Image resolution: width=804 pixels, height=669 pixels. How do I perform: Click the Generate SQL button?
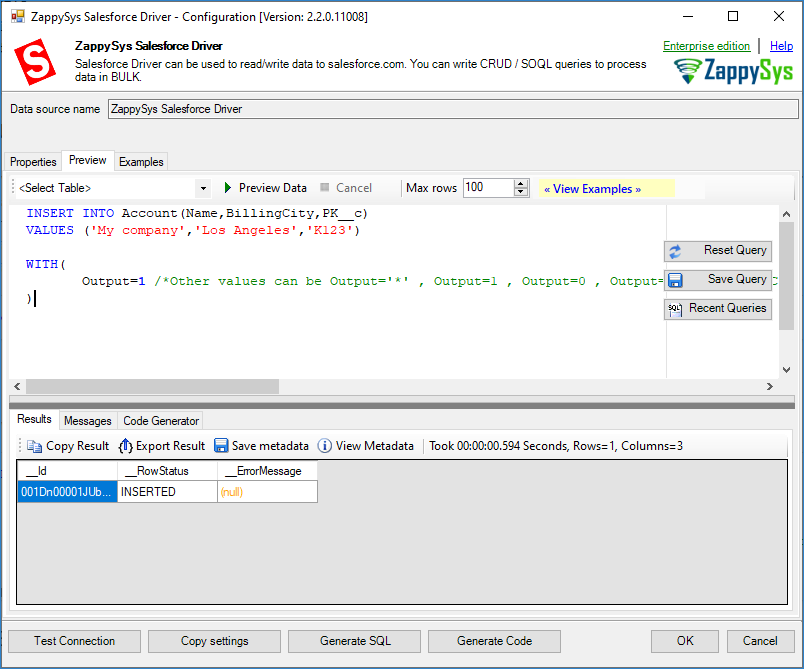point(355,641)
